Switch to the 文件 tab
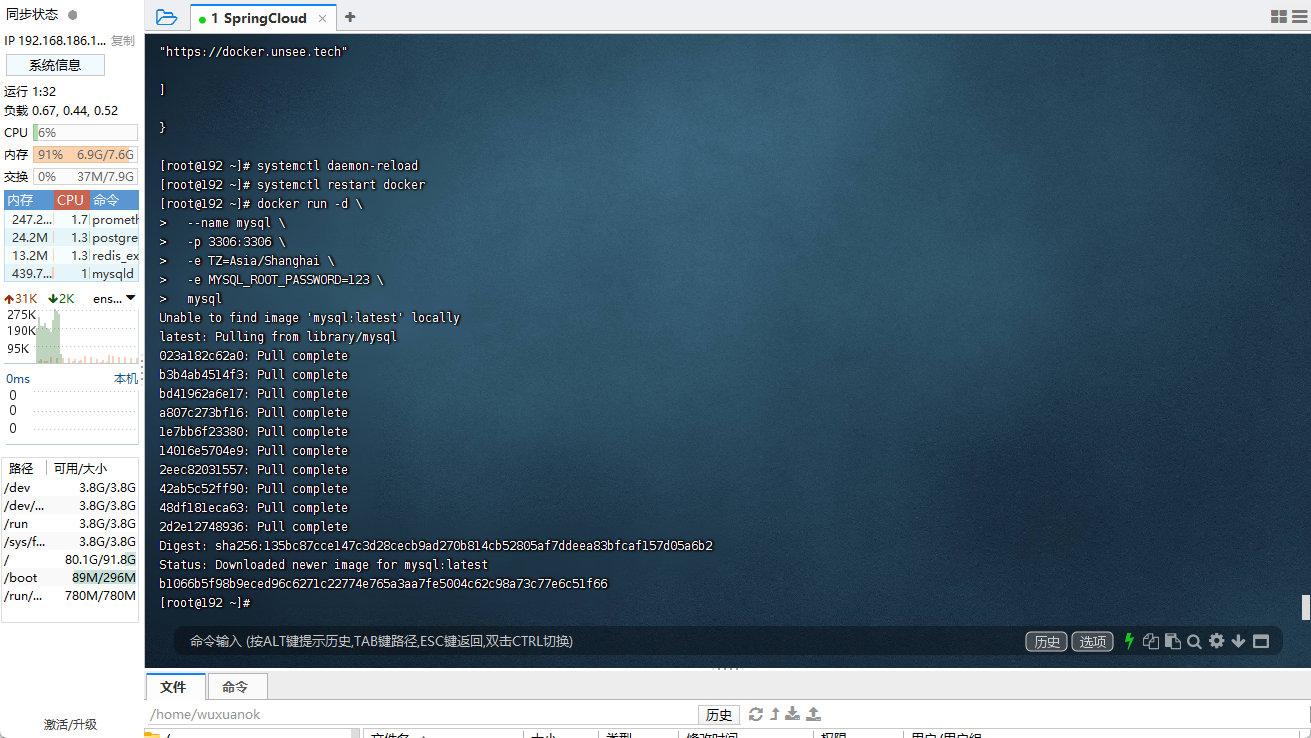 [173, 687]
